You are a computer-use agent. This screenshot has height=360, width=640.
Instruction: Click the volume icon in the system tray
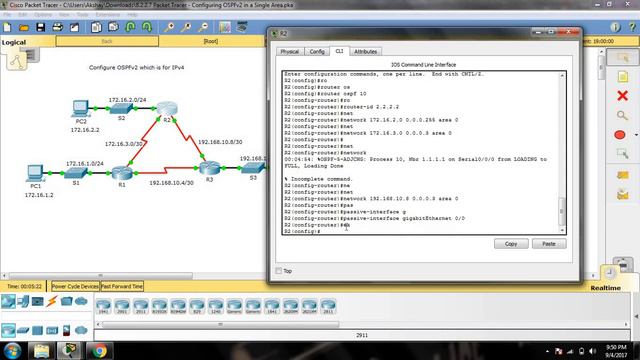(592, 351)
